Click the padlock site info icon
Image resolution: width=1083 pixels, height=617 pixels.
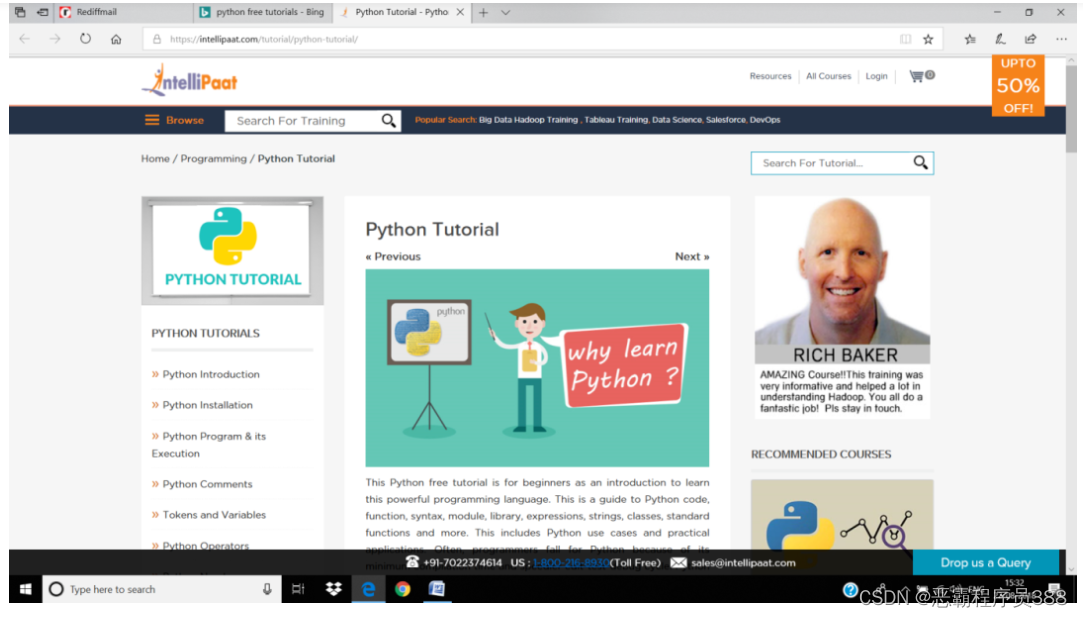157,39
